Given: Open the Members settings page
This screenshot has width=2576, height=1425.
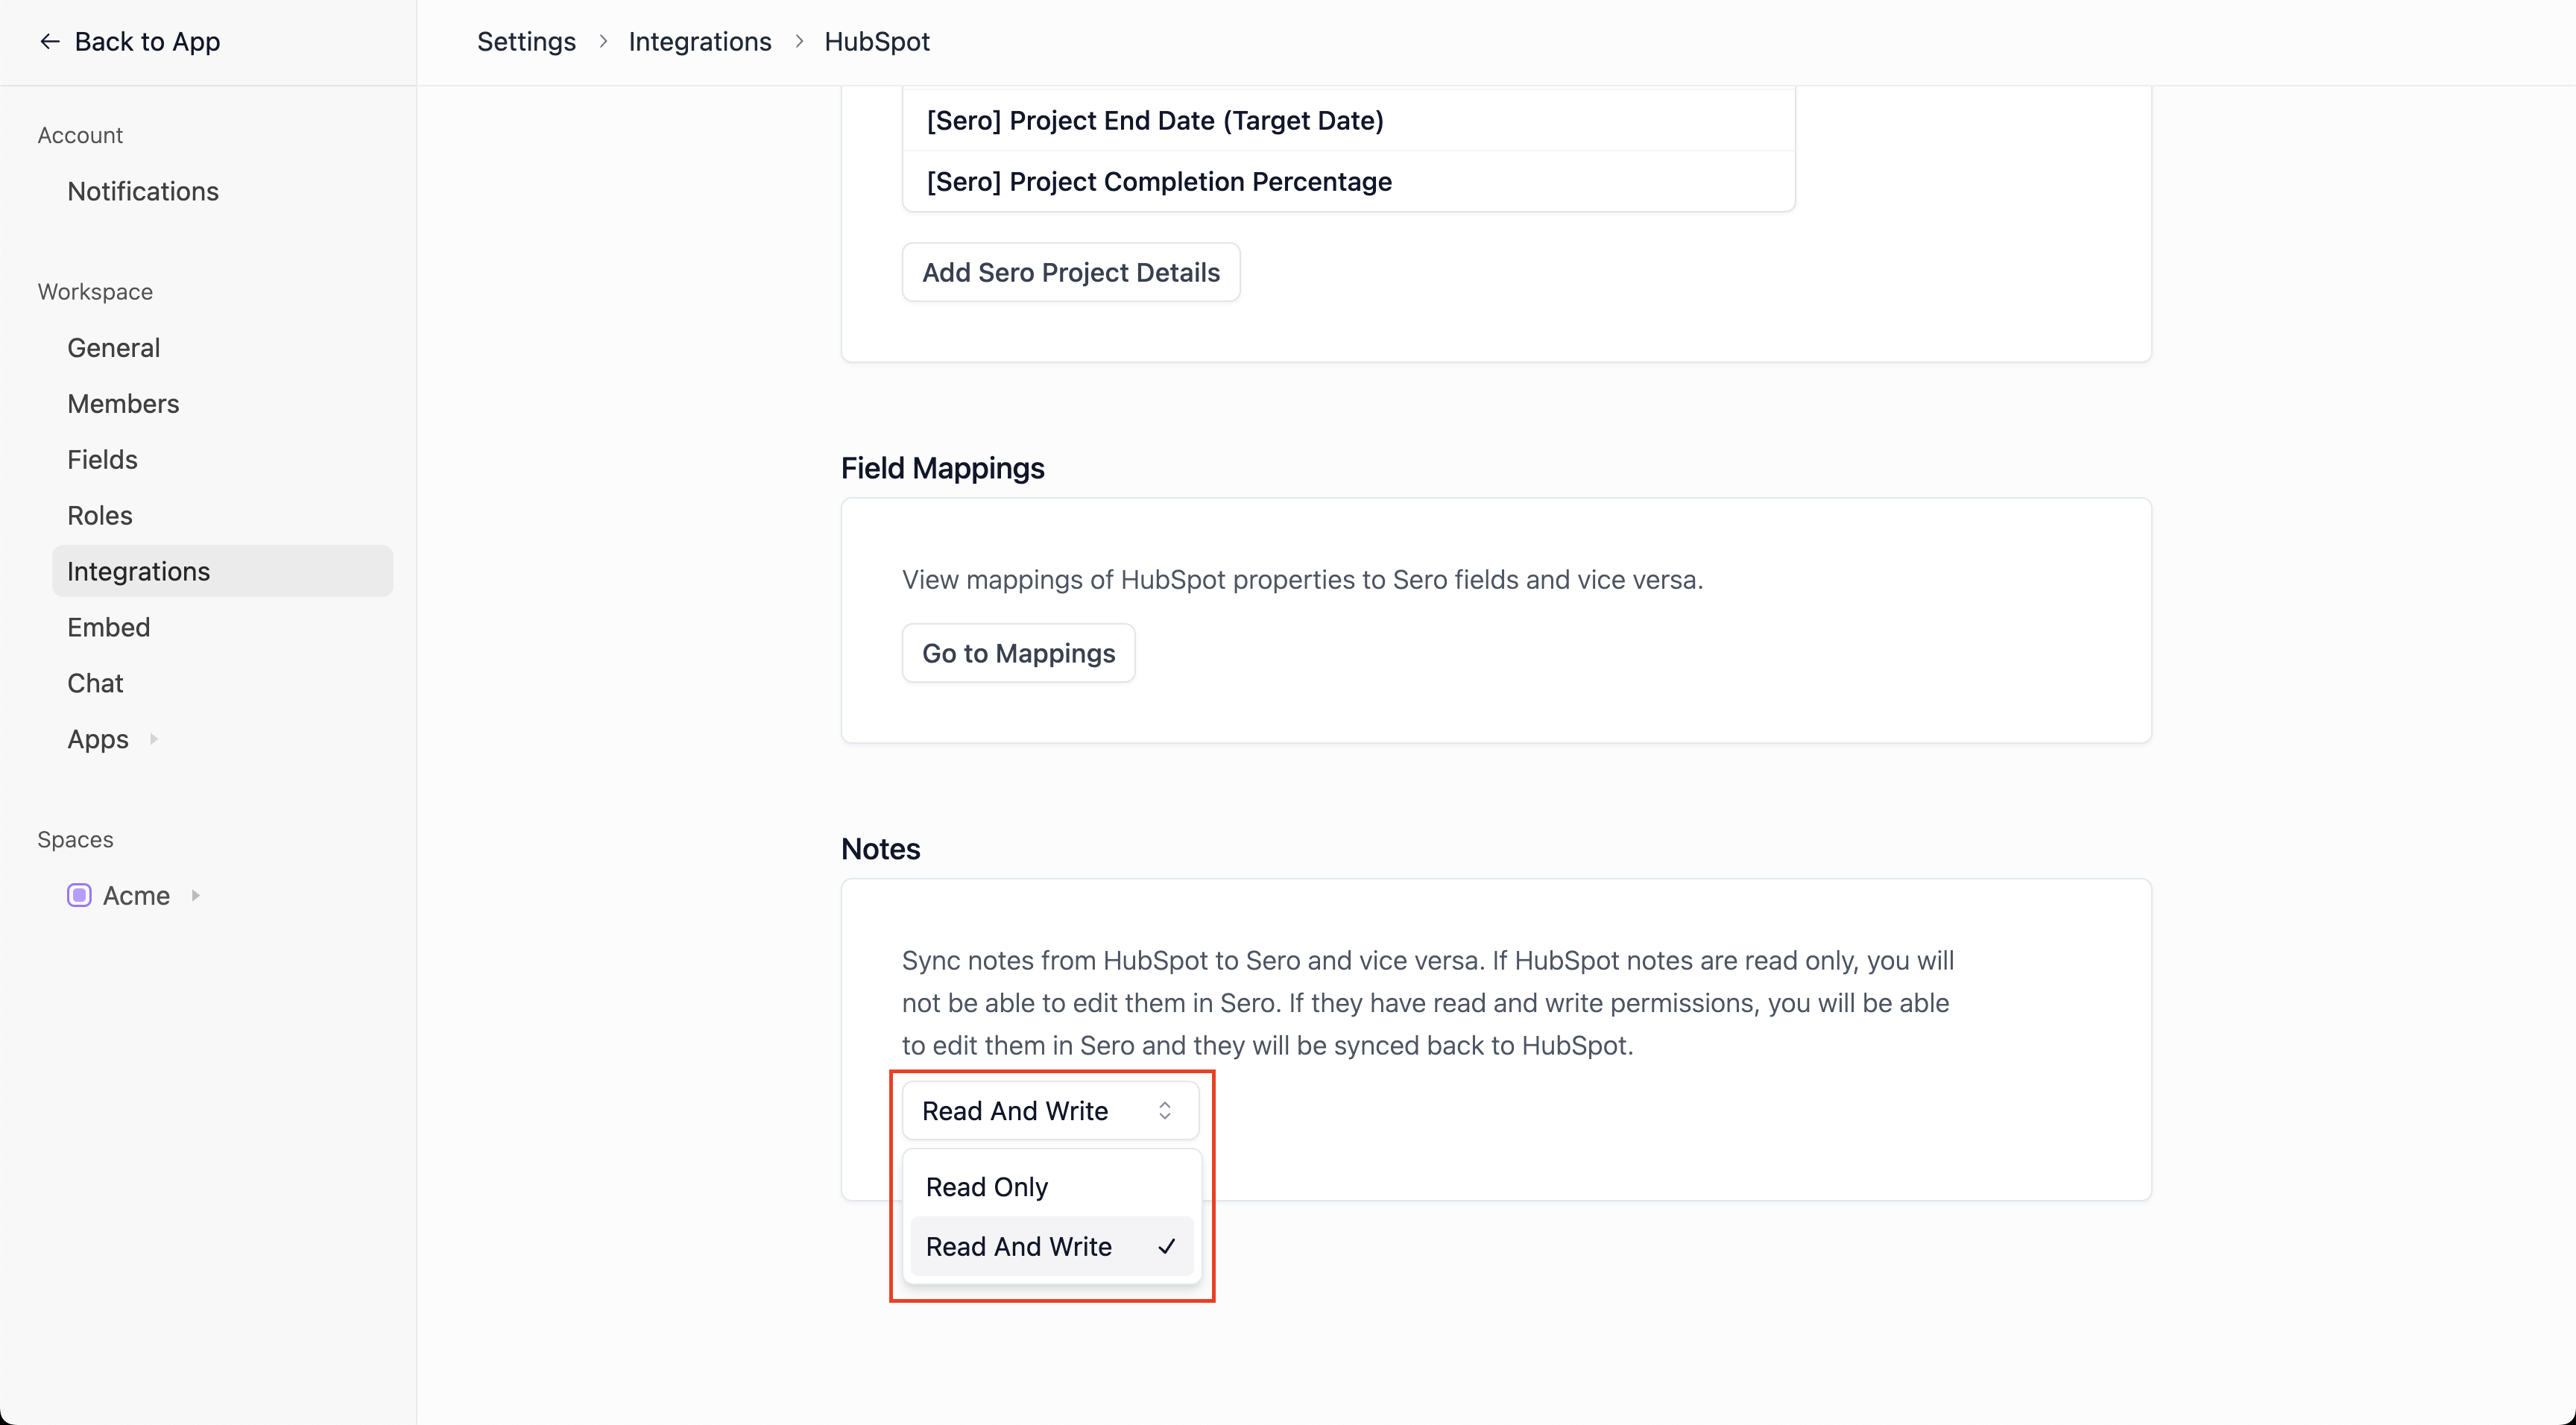Looking at the screenshot, I should coord(123,403).
